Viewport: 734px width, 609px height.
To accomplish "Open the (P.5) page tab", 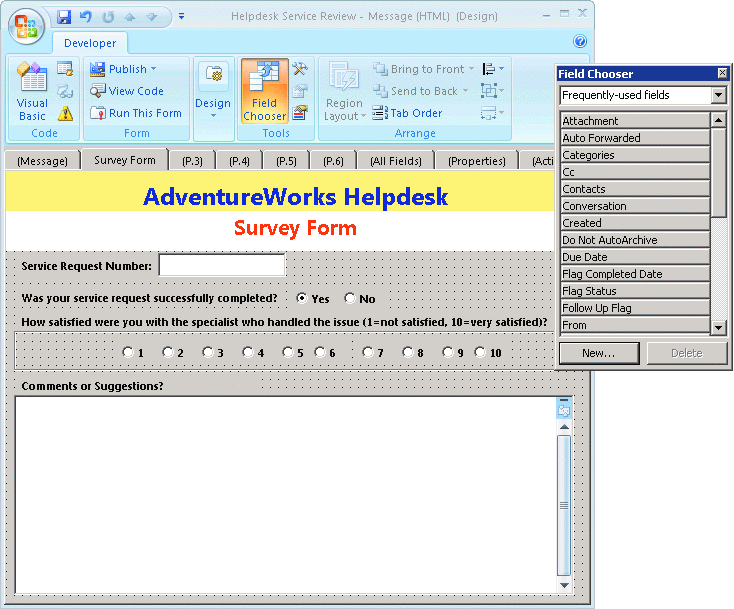I will click(286, 161).
